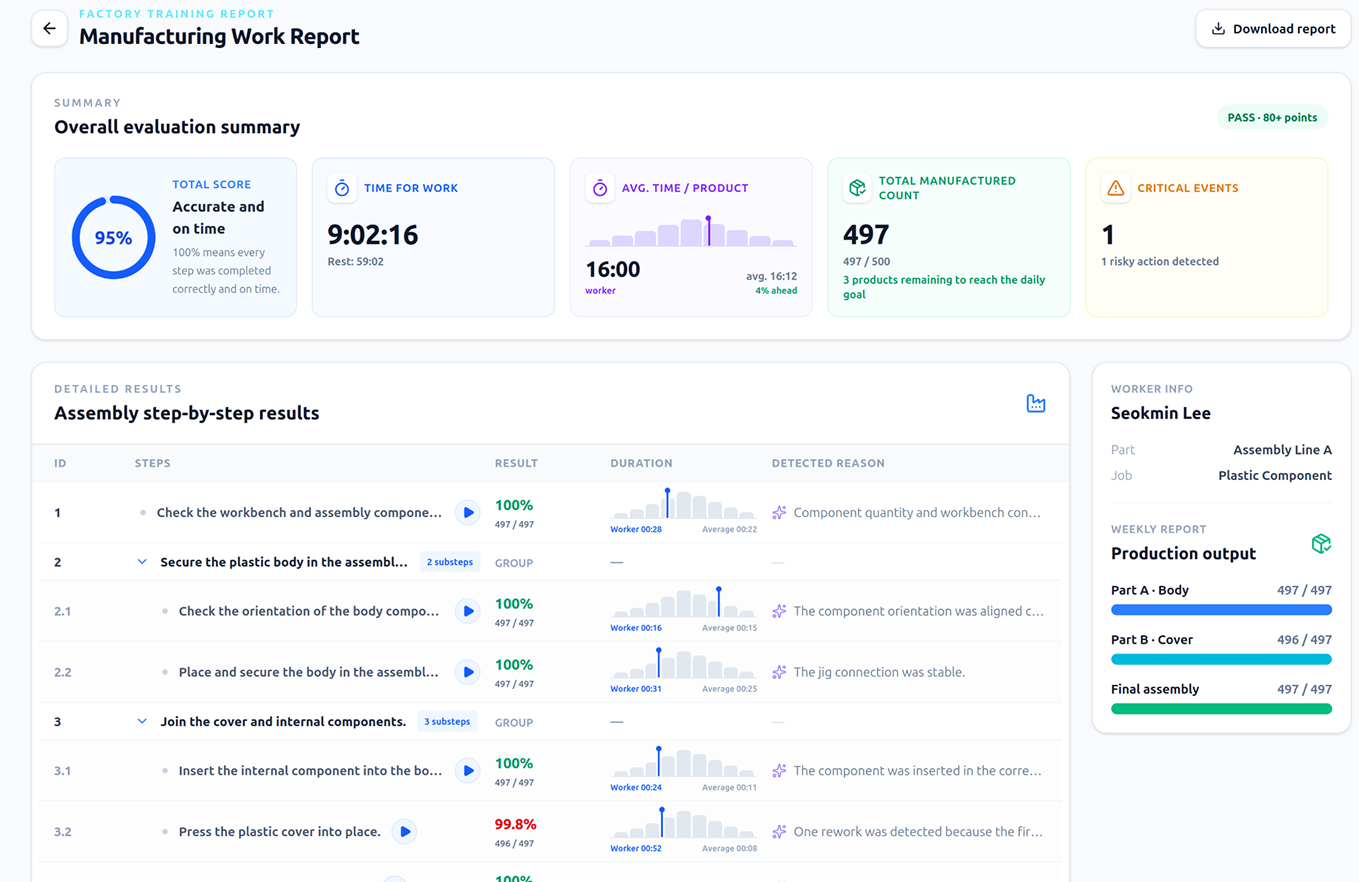Play the clip for step 3.1 insert internal component
This screenshot has height=882, width=1359.
pos(467,771)
